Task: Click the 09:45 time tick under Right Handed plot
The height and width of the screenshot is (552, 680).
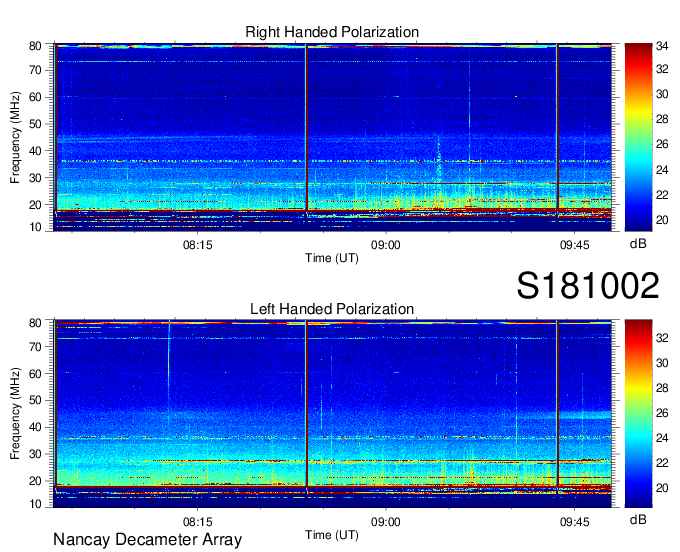Action: (575, 245)
